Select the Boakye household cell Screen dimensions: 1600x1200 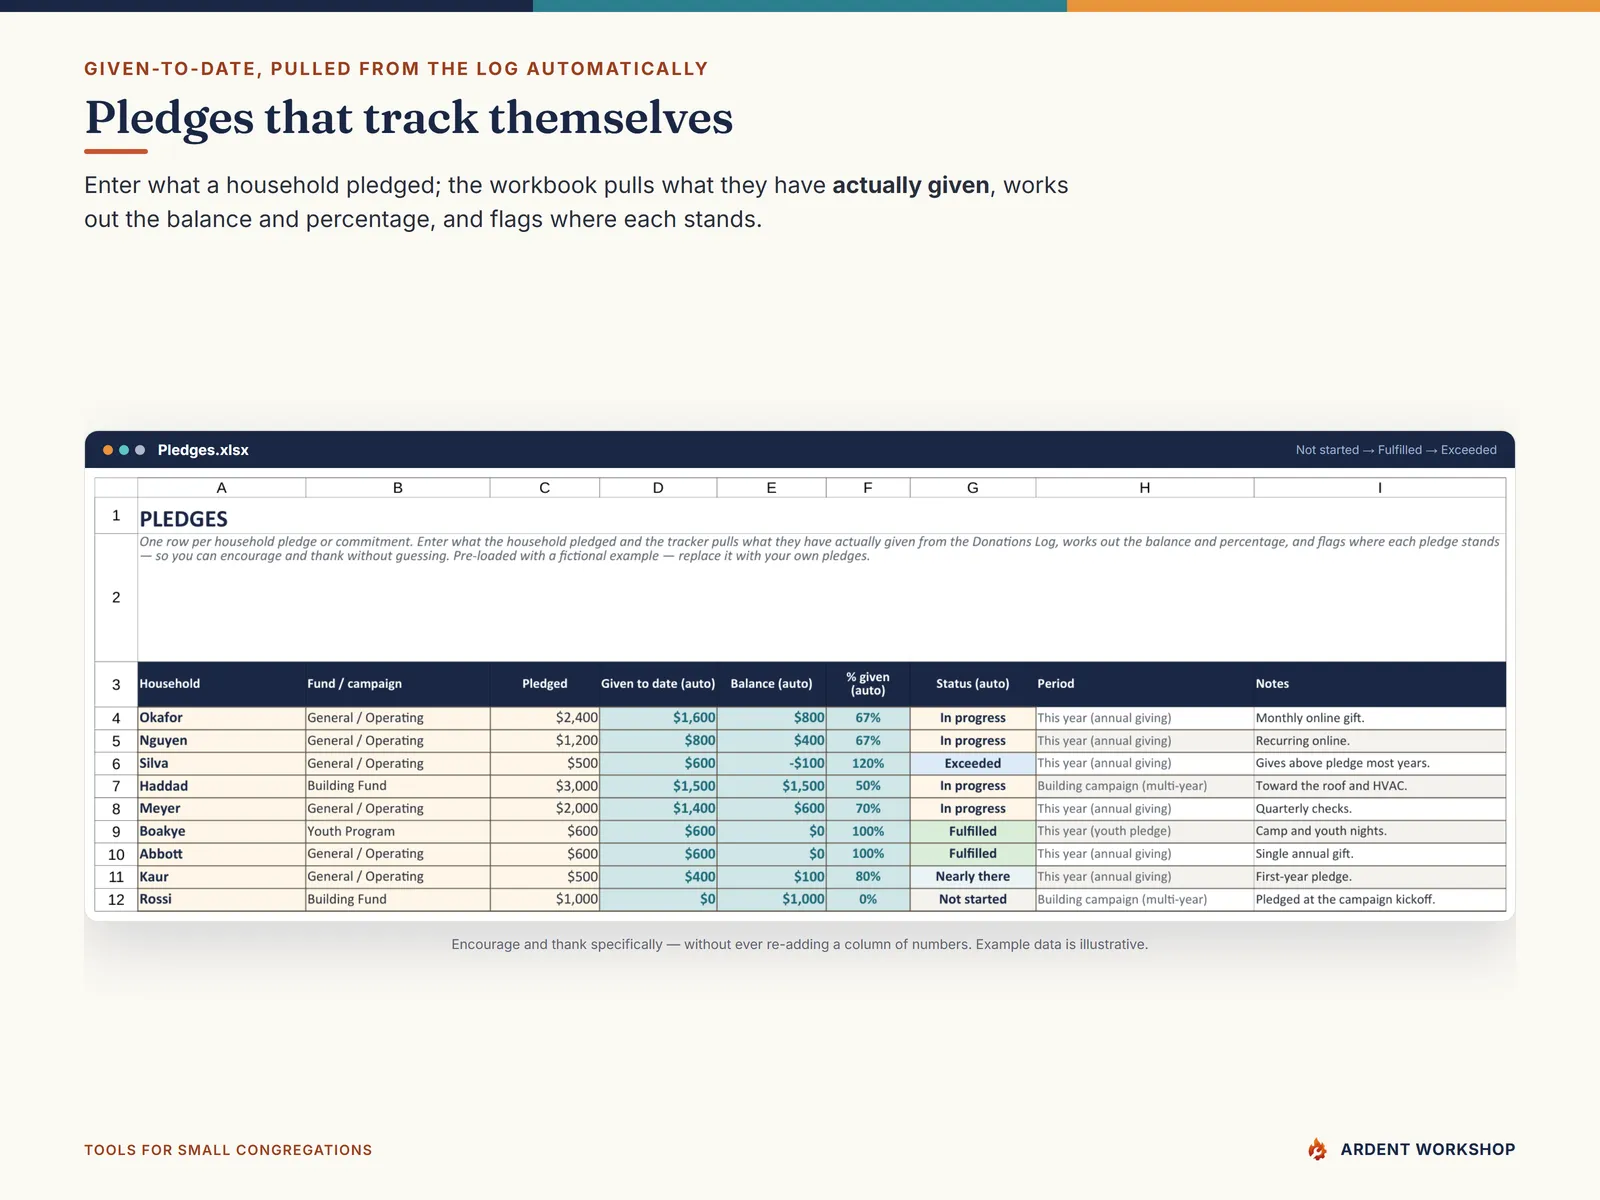(x=221, y=831)
